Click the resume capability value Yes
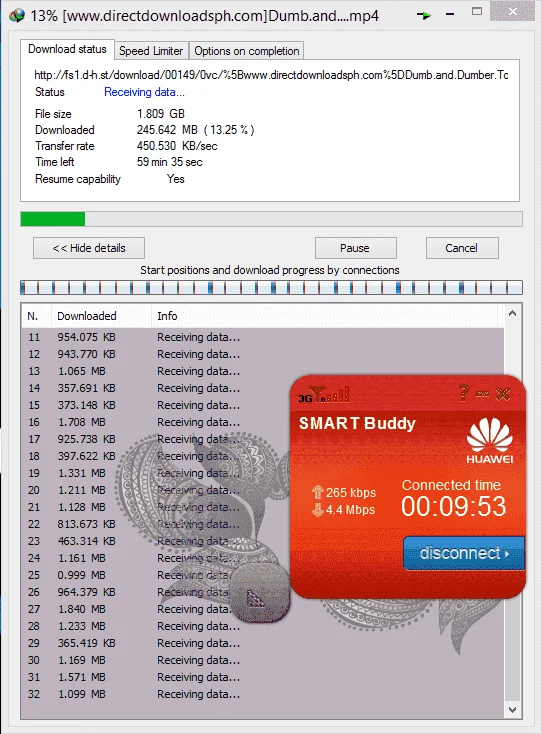The image size is (542, 734). point(176,179)
